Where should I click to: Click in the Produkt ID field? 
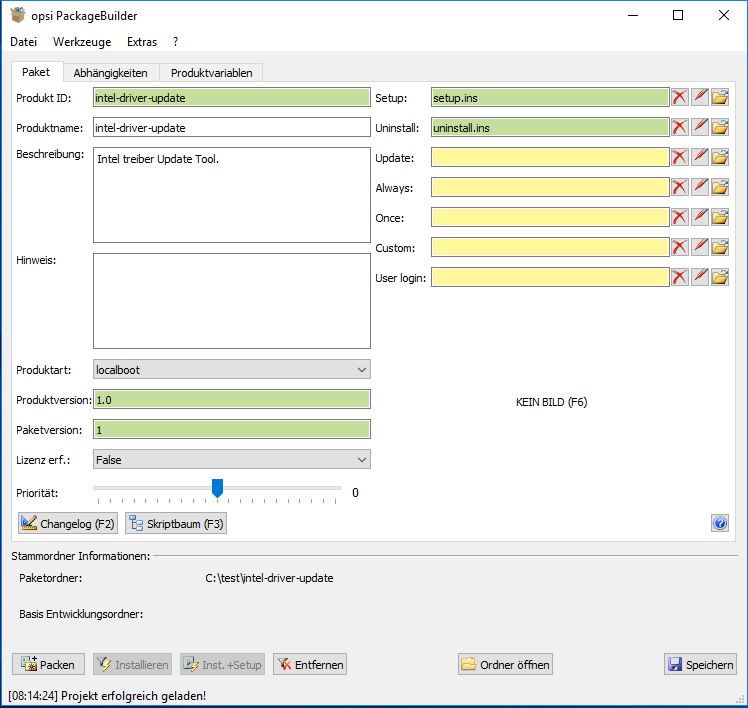[x=232, y=97]
